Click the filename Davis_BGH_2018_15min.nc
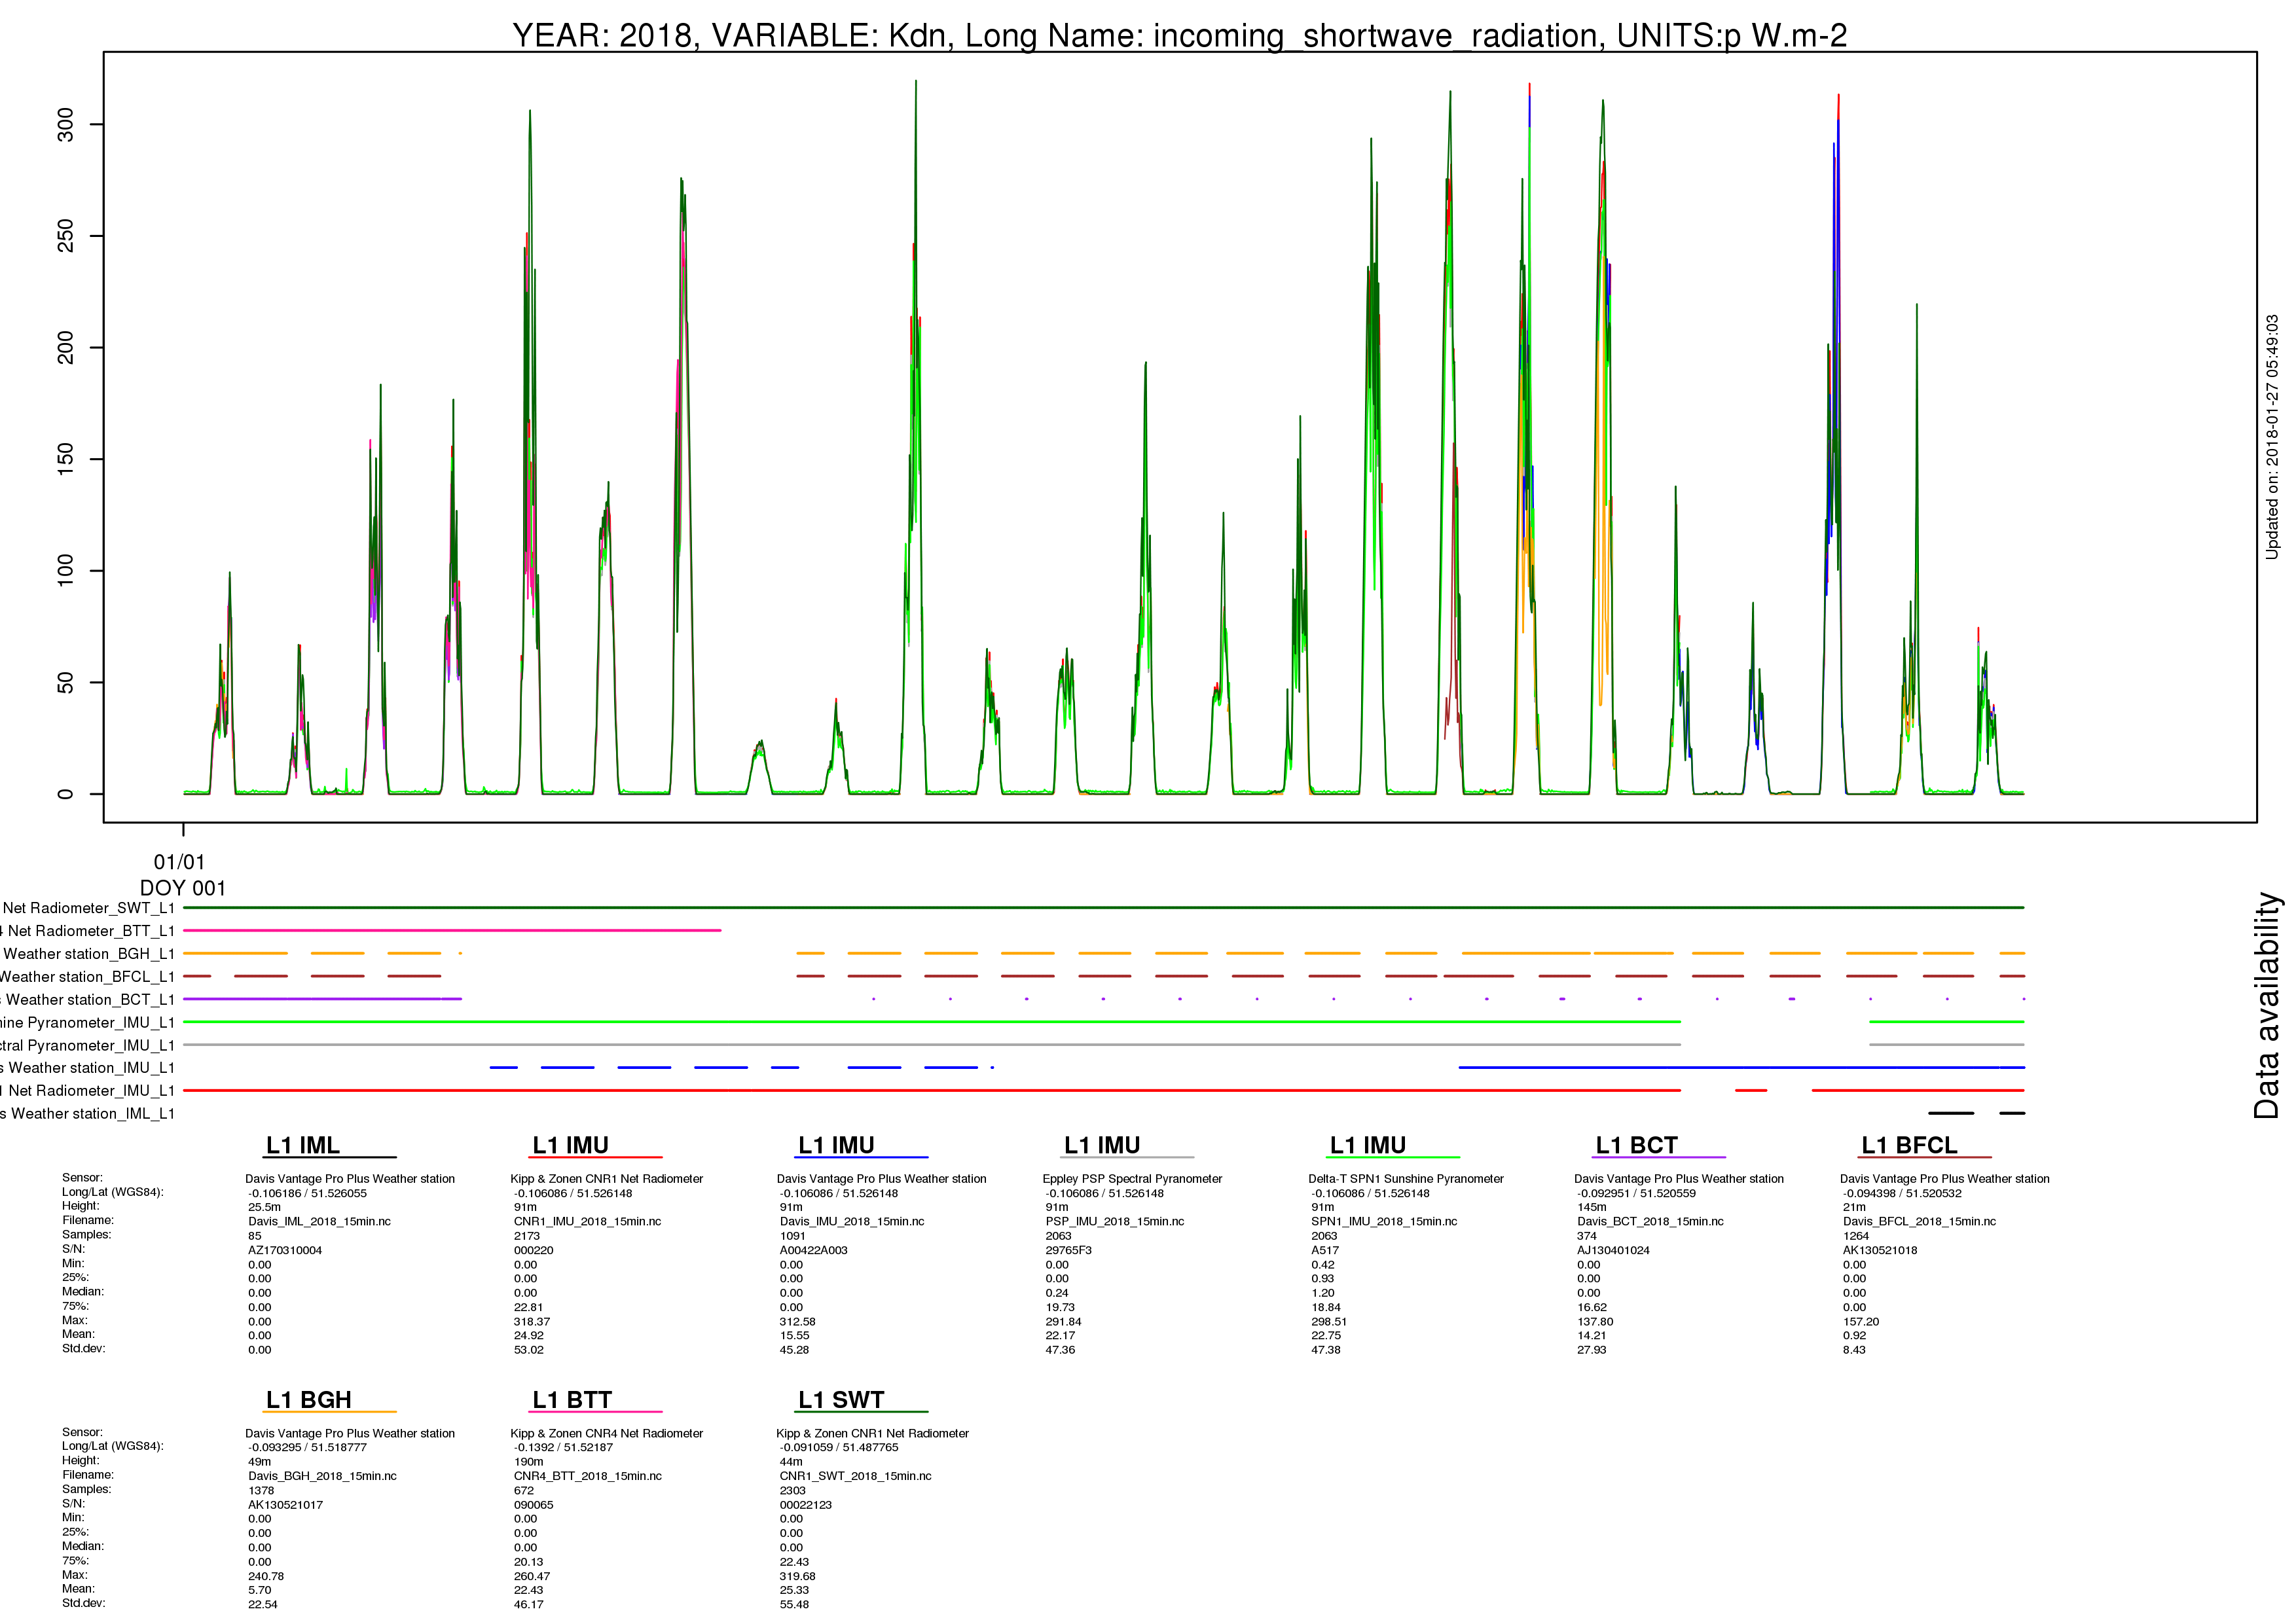This screenshot has height=1624, width=2296. point(323,1476)
